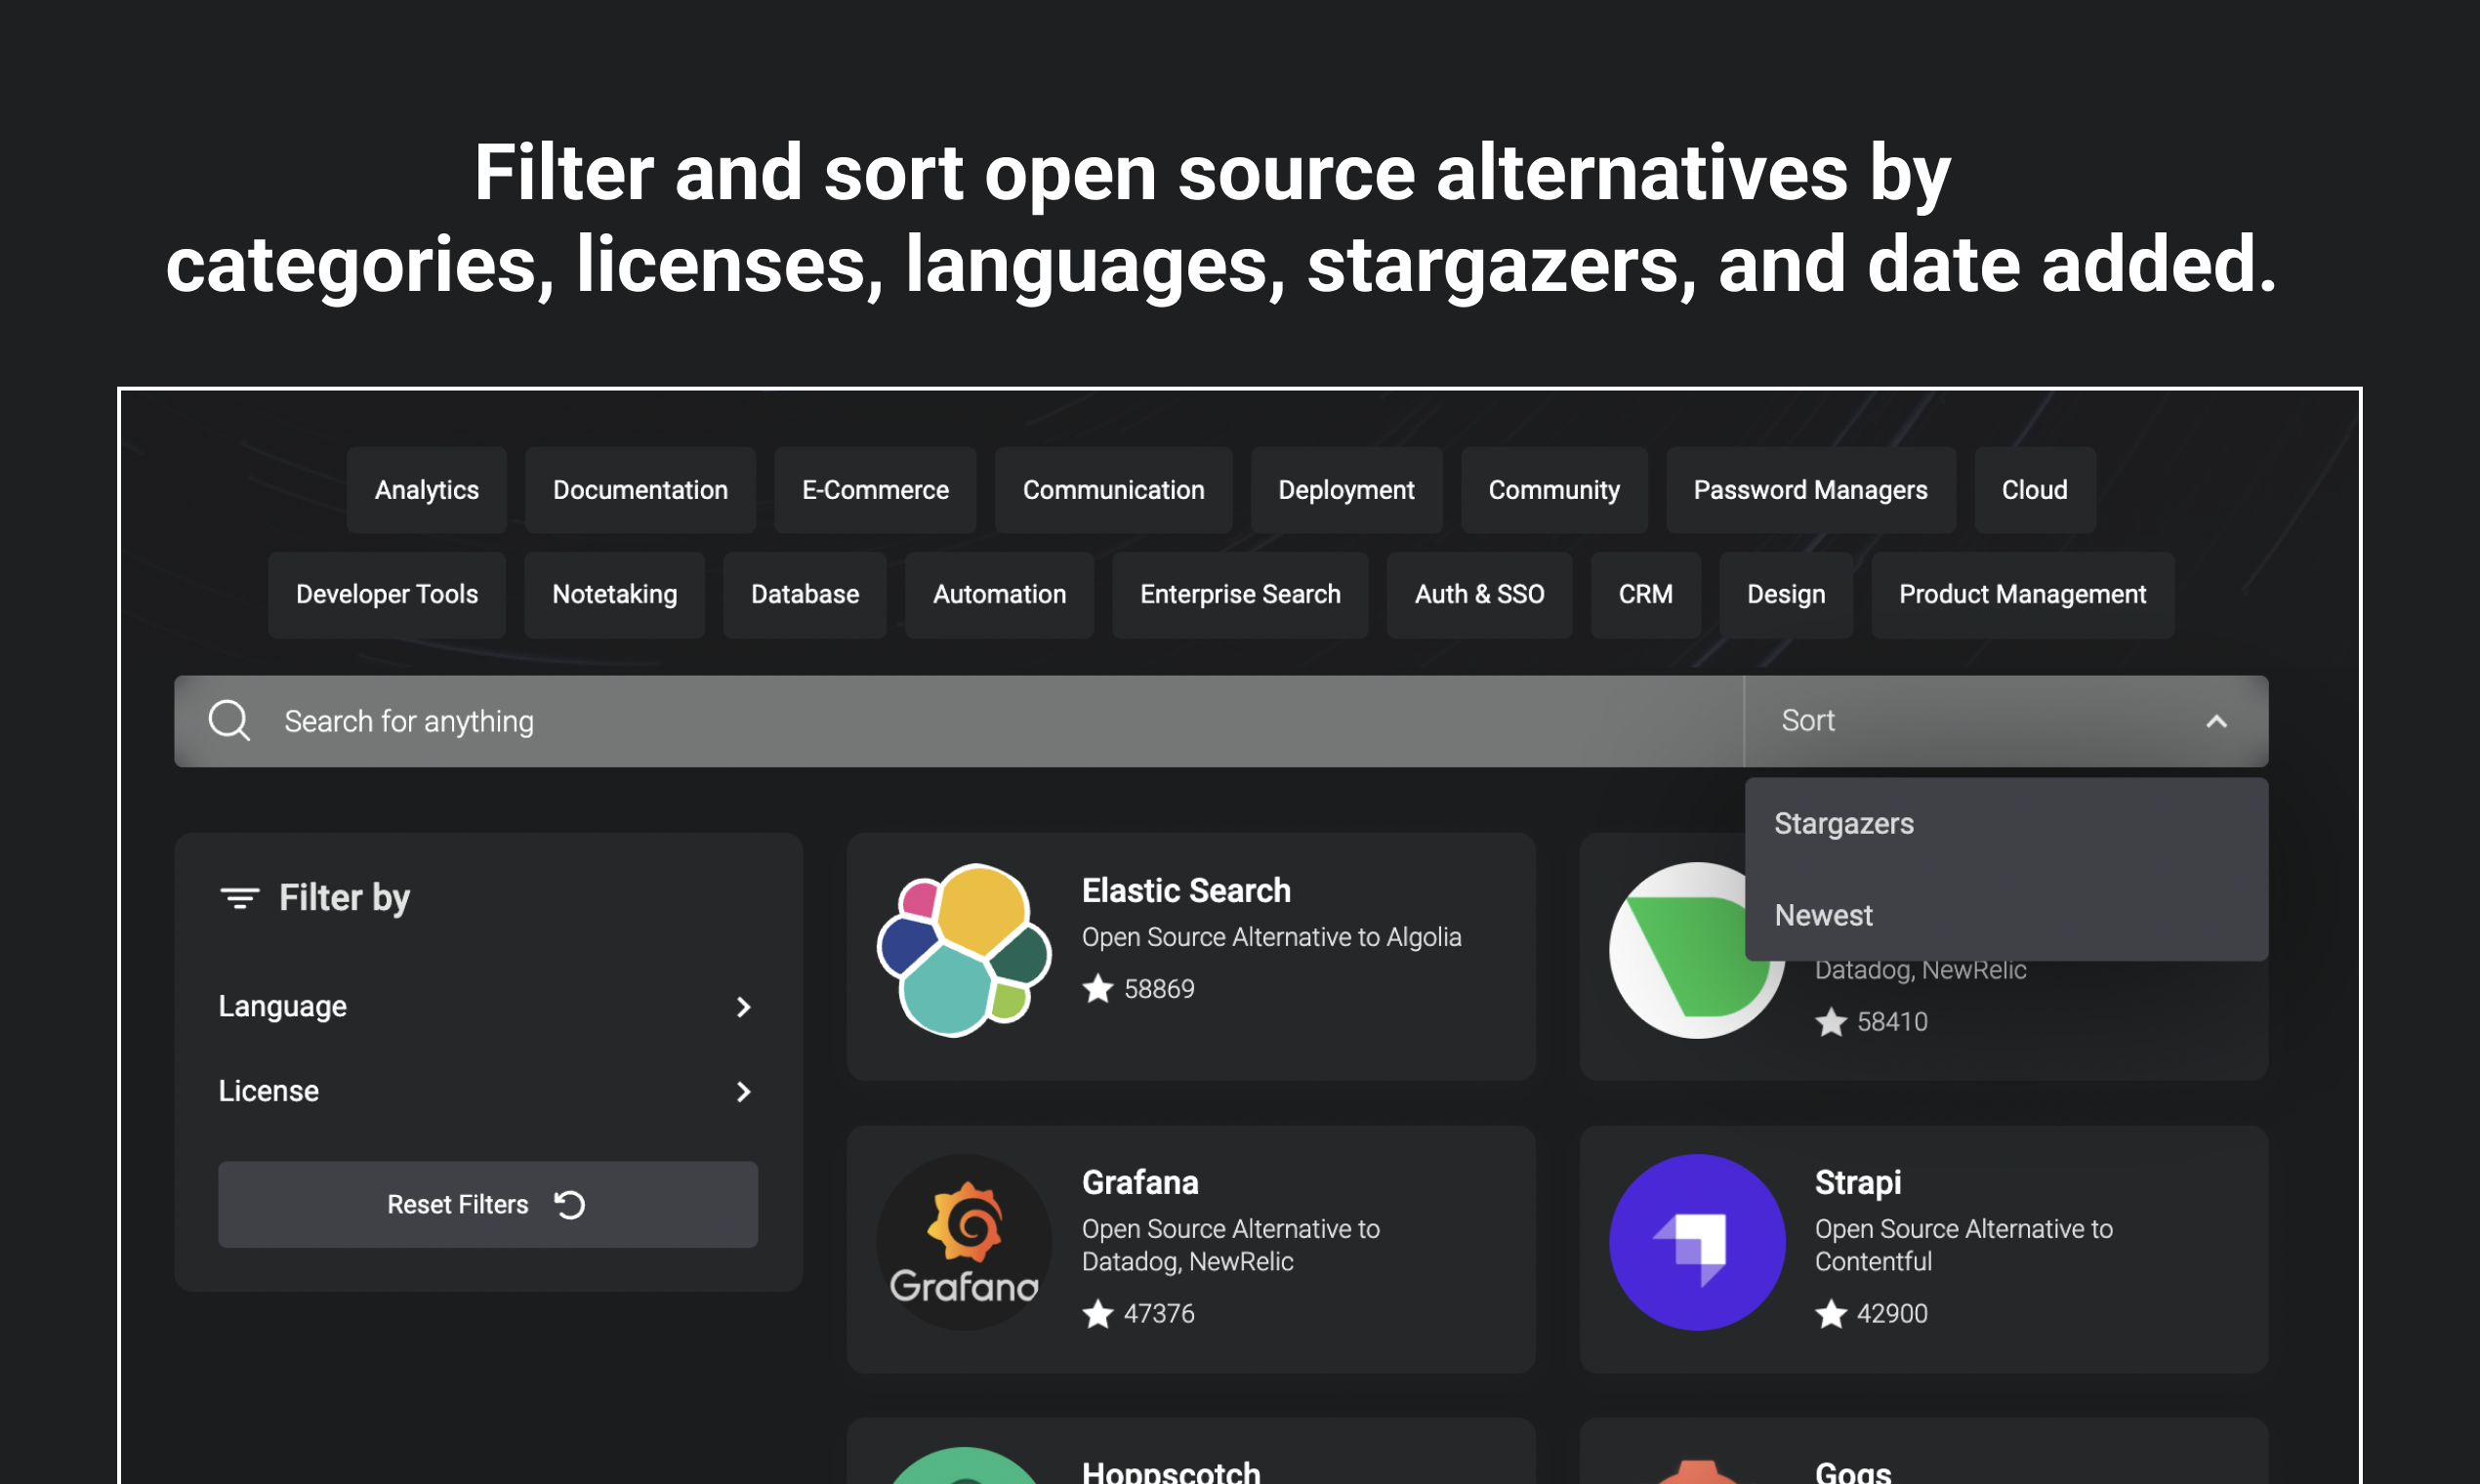This screenshot has height=1484, width=2480.
Task: Select Newest from the Sort menu
Action: 1823,916
